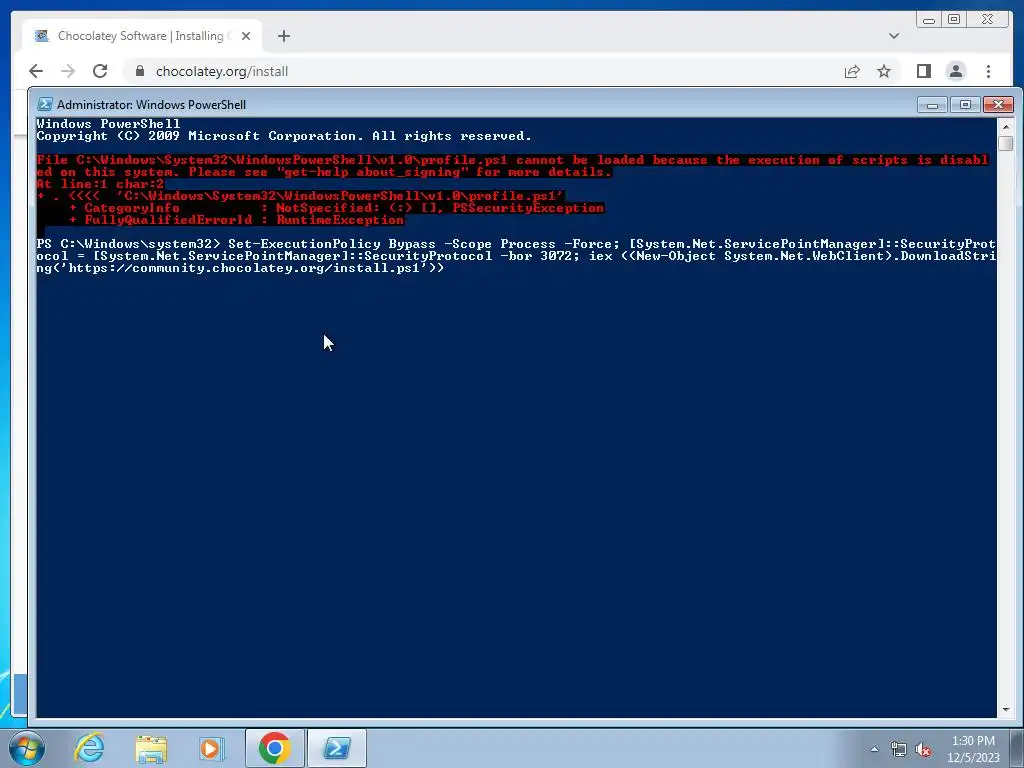Click 'https://community.chocolatey.org/install.ps1' URL text

pyautogui.click(x=244, y=268)
